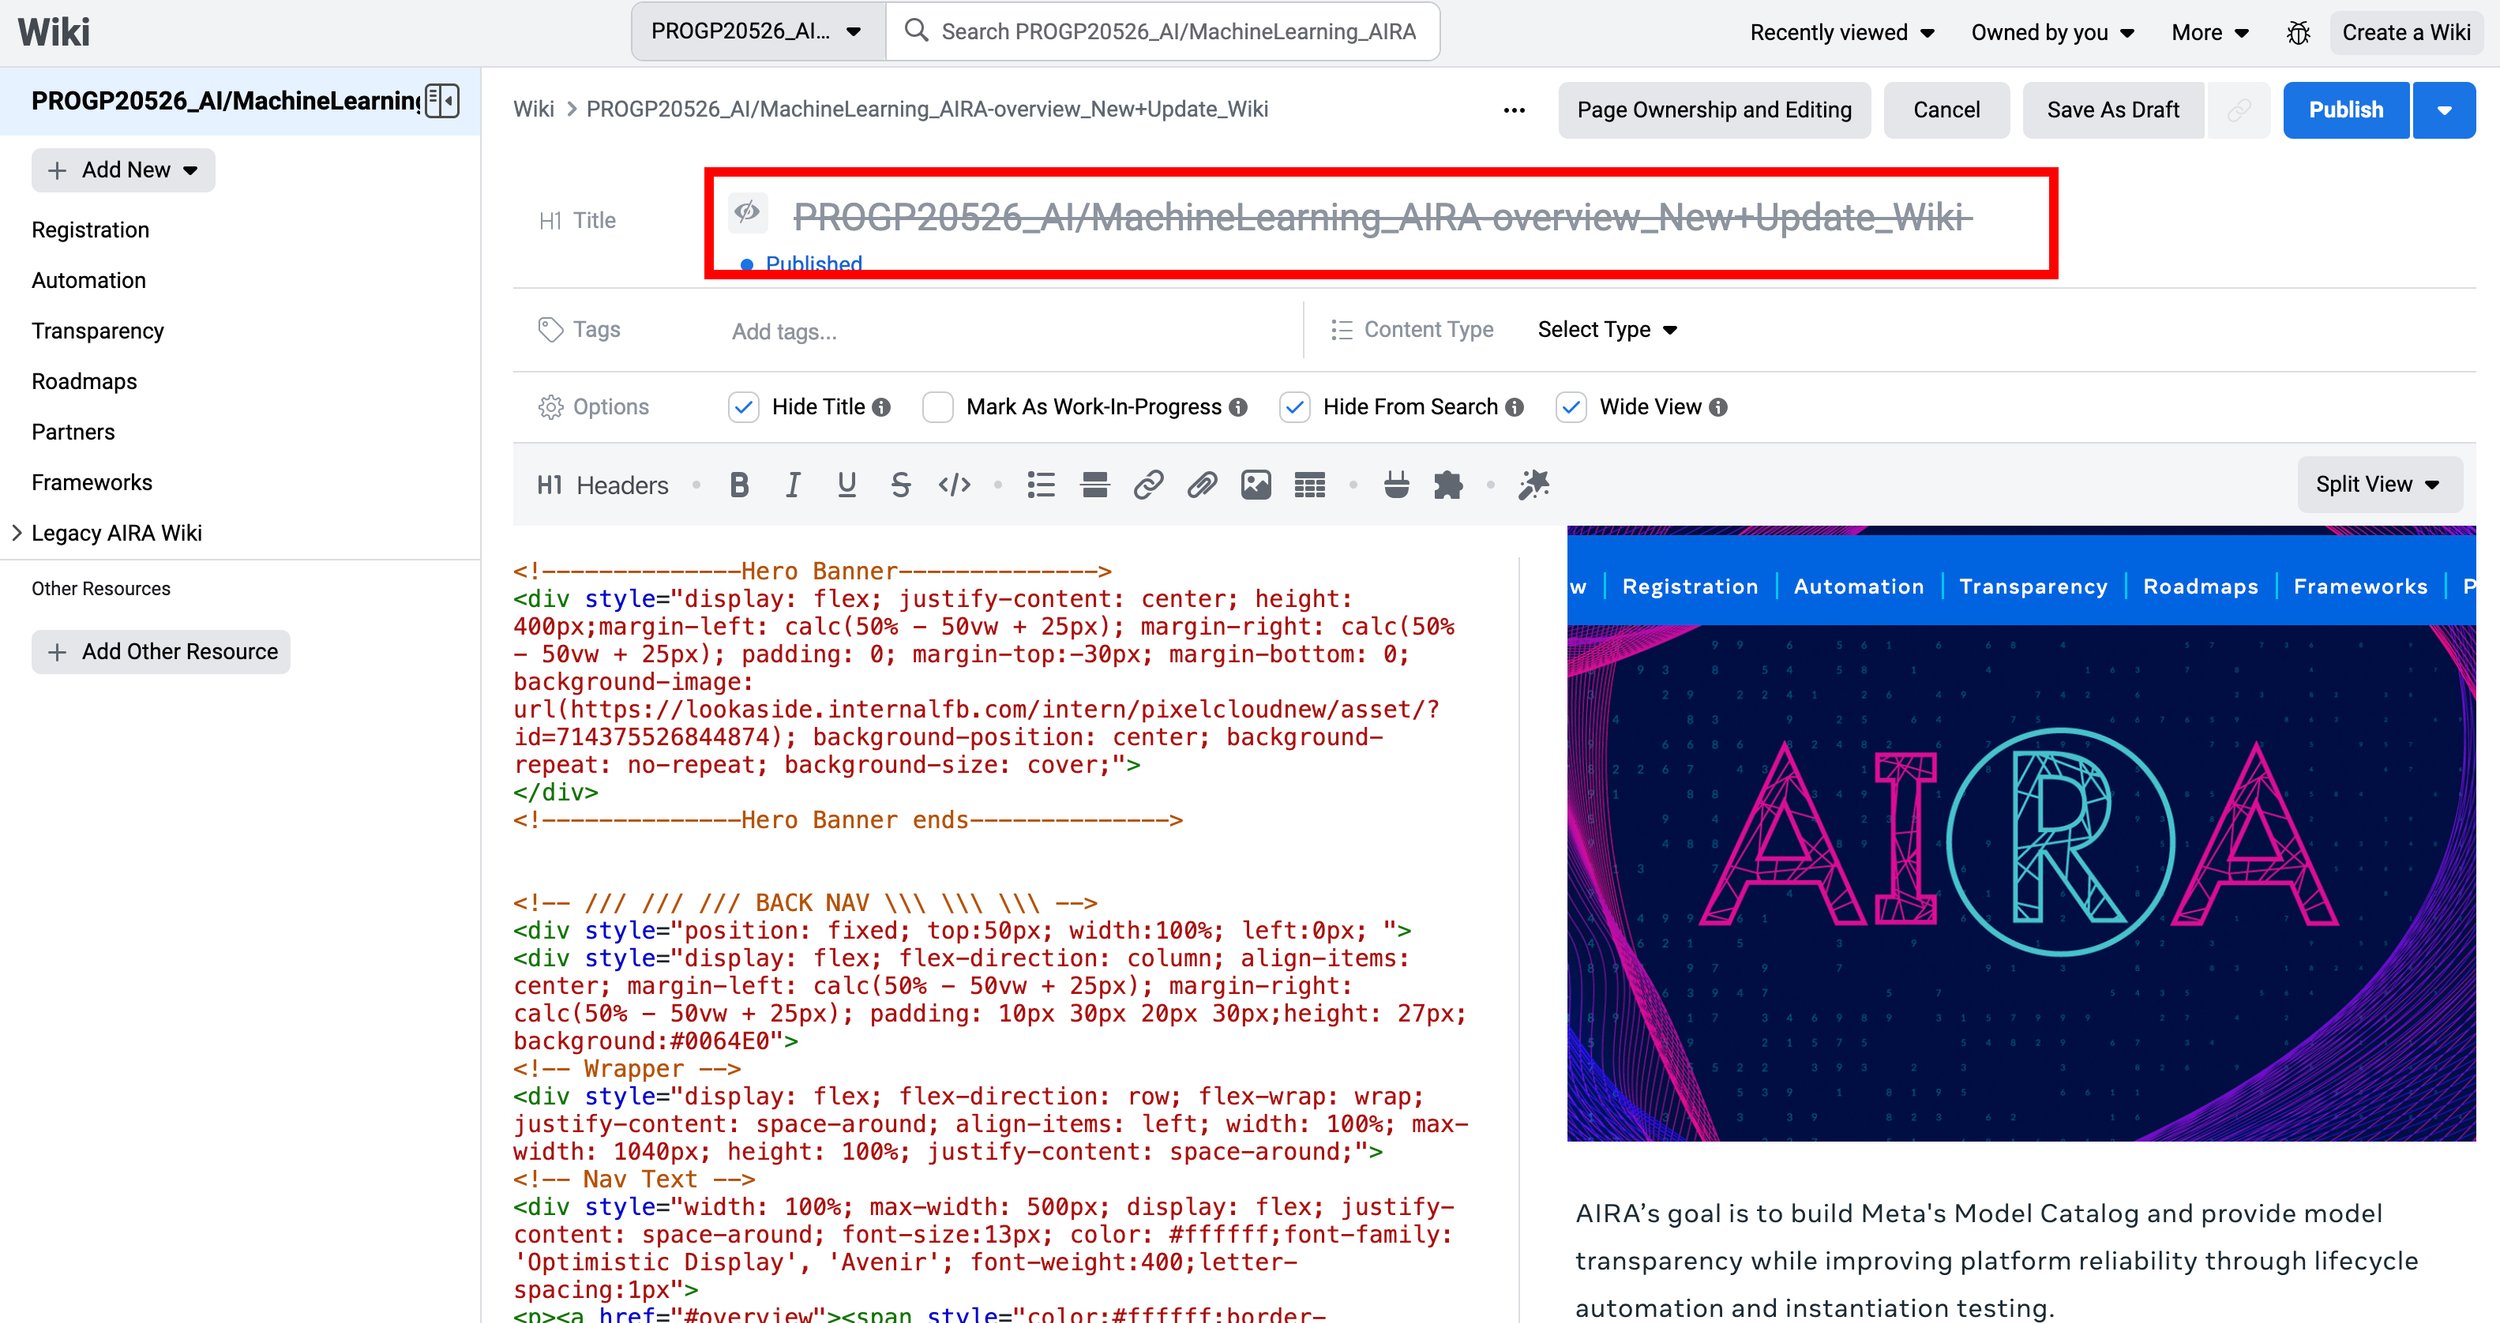The image size is (2500, 1323).
Task: Insert a code block icon
Action: click(x=954, y=485)
